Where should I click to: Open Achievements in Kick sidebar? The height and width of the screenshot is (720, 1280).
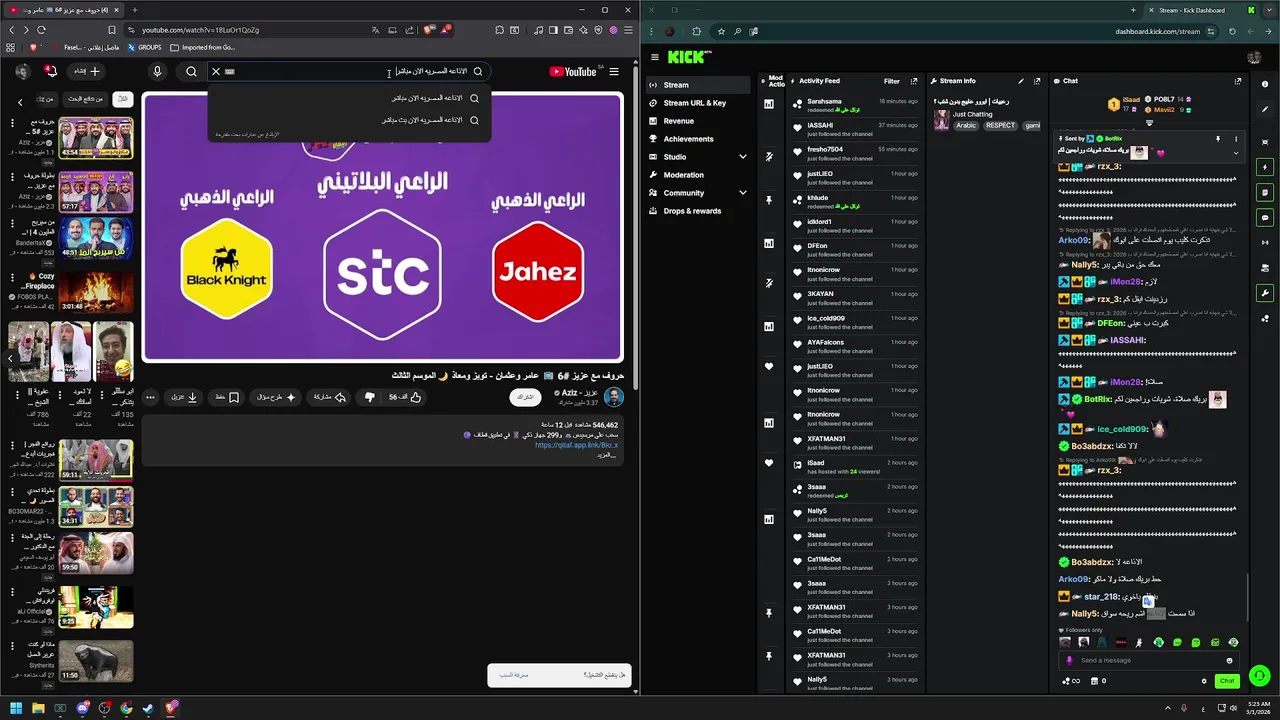(697, 139)
